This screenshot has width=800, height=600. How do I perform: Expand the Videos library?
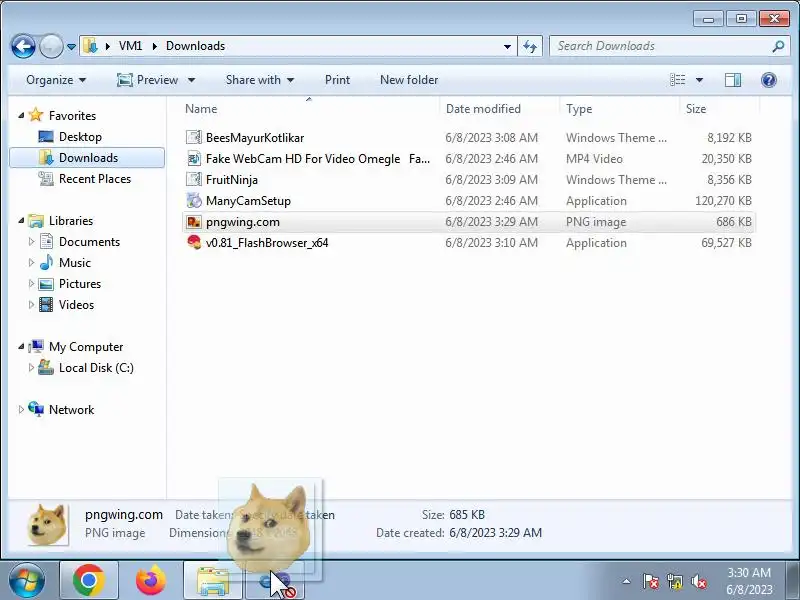[31, 304]
